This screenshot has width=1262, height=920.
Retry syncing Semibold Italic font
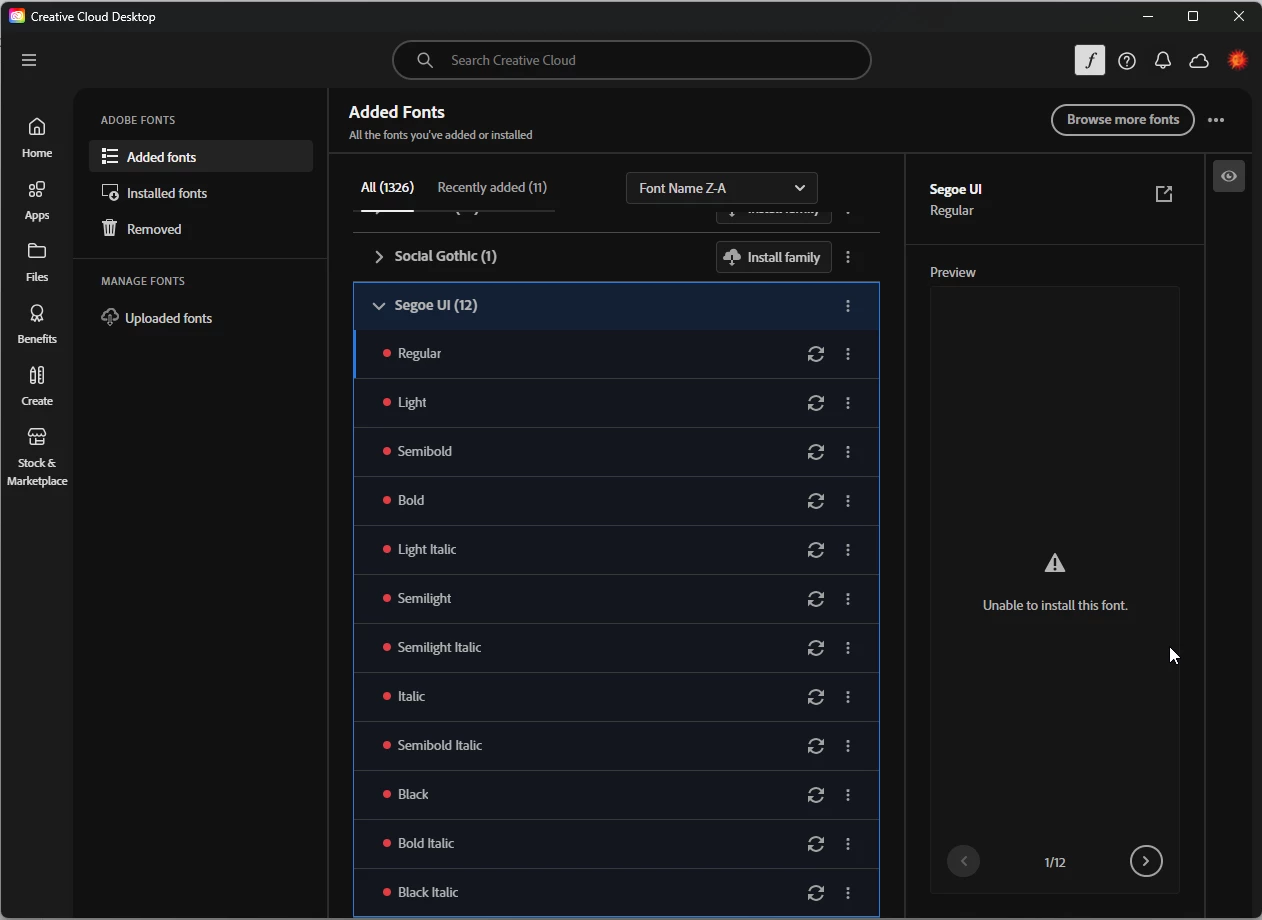click(816, 746)
